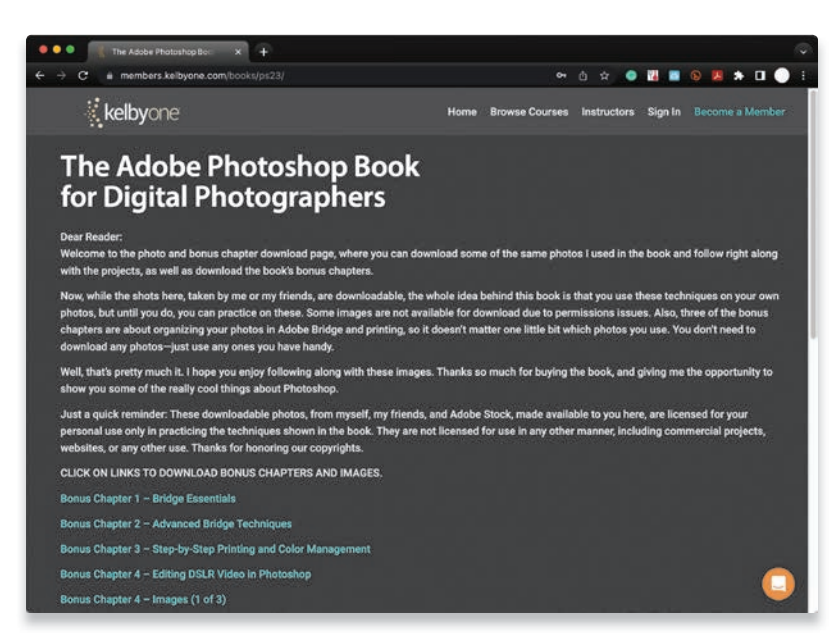Open the Browse Courses nav item
This screenshot has height=640, width=830.
pyautogui.click(x=529, y=112)
